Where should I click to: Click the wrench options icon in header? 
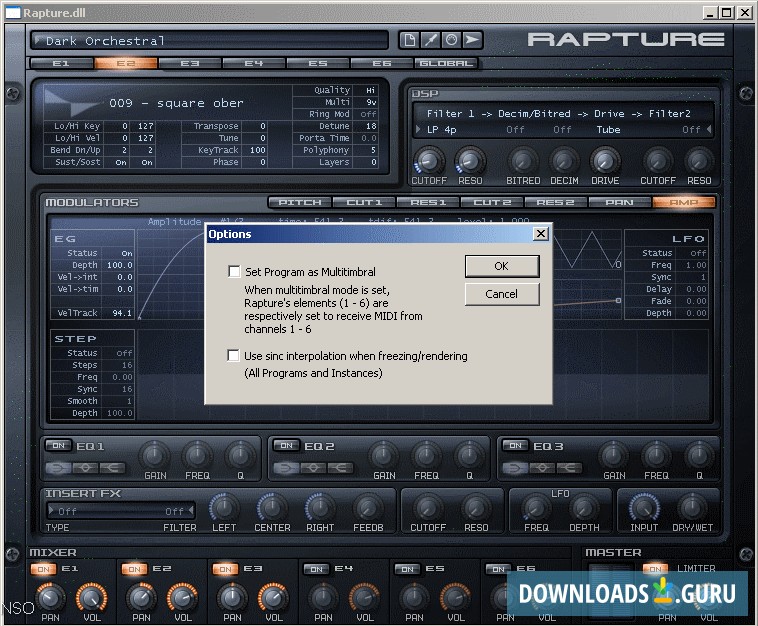point(429,40)
